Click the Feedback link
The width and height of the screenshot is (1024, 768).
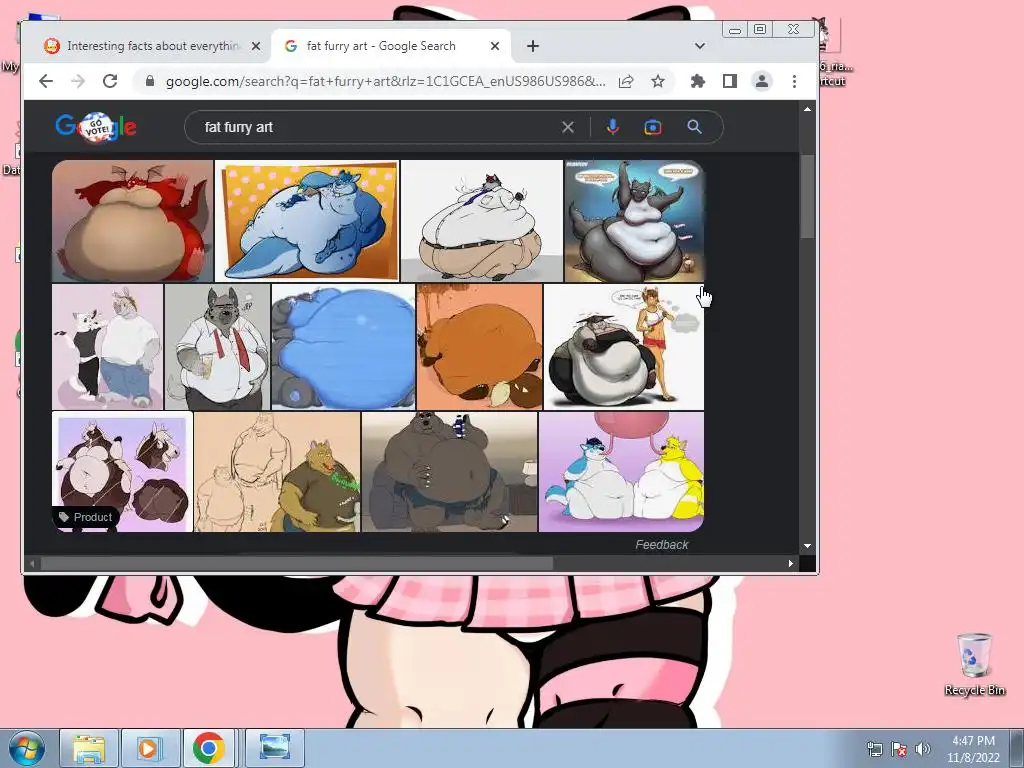tap(662, 545)
